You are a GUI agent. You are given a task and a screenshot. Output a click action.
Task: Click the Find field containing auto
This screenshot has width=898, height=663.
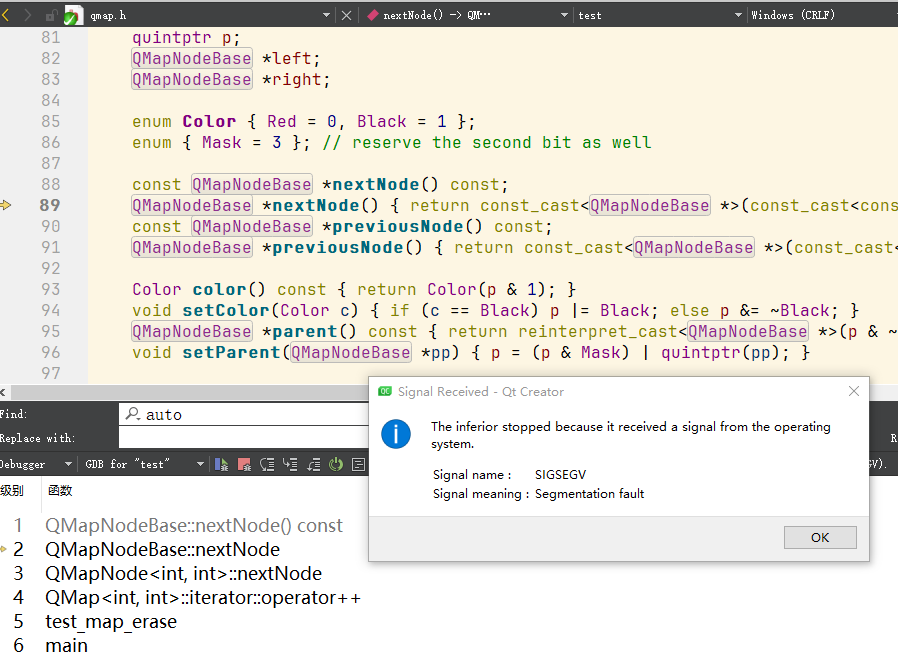(245, 414)
